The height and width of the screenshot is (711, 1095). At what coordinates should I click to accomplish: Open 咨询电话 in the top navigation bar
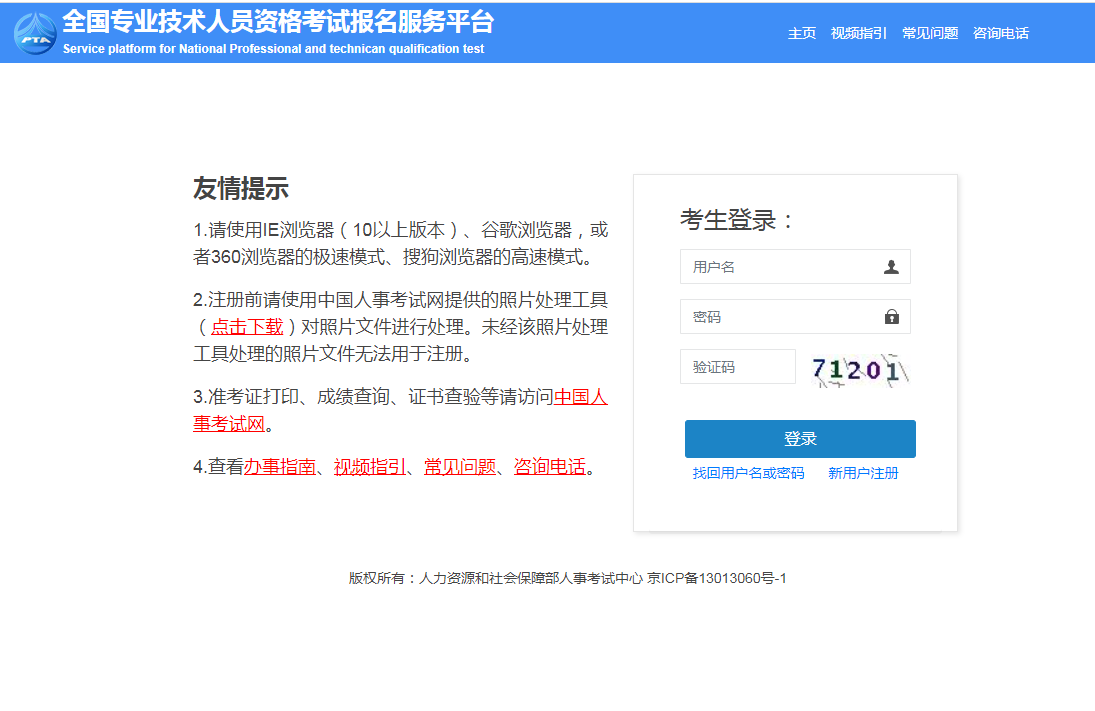point(1001,33)
